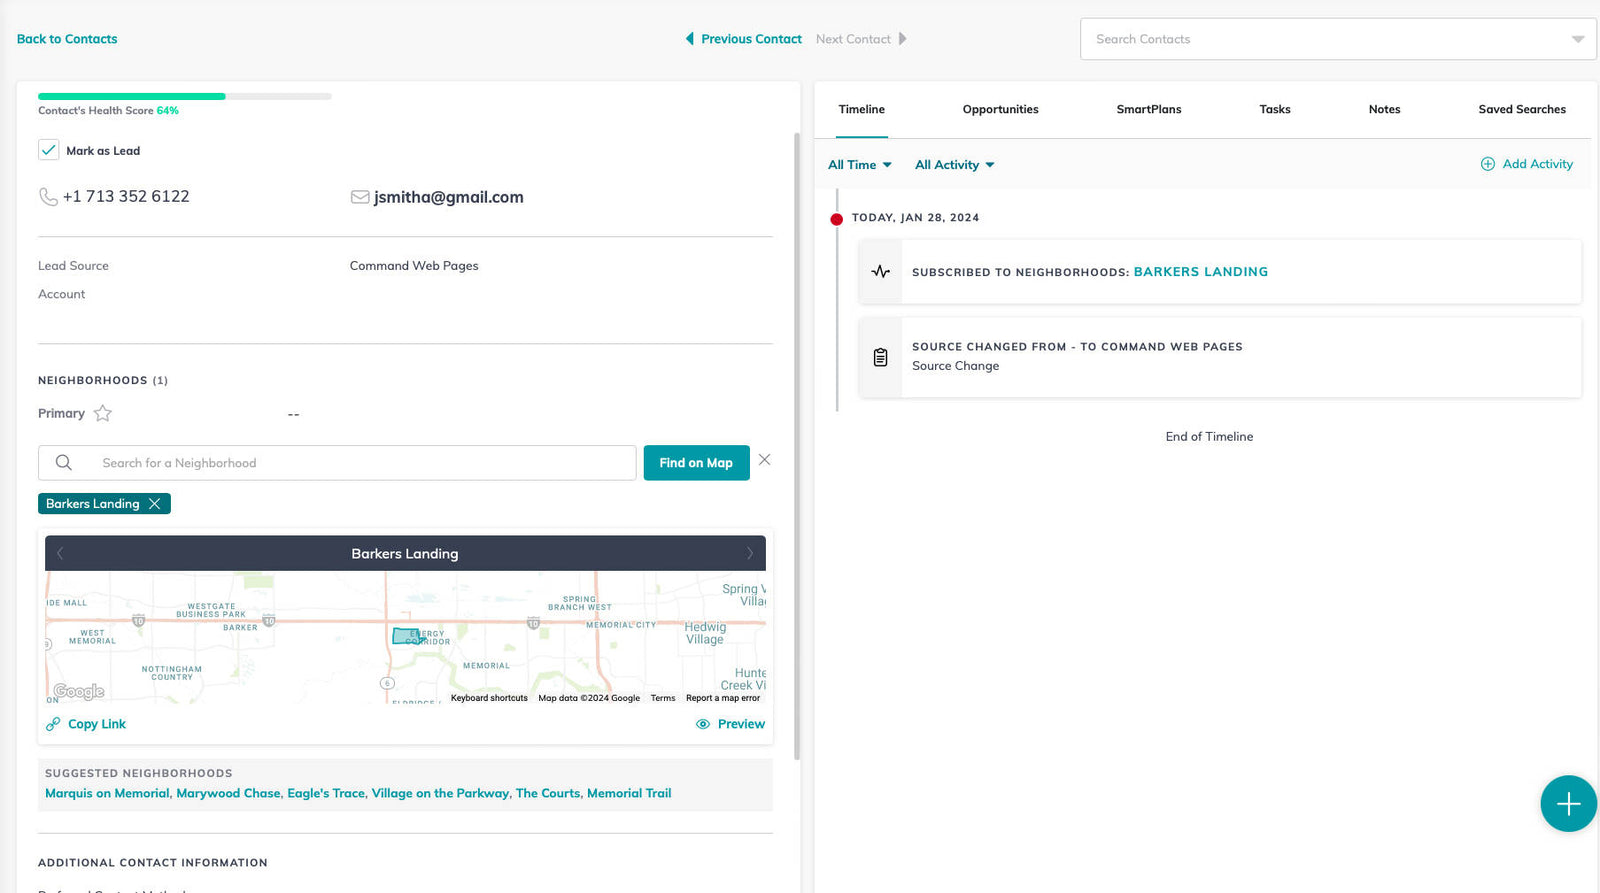Click the round plus floating button

pos(1567,803)
